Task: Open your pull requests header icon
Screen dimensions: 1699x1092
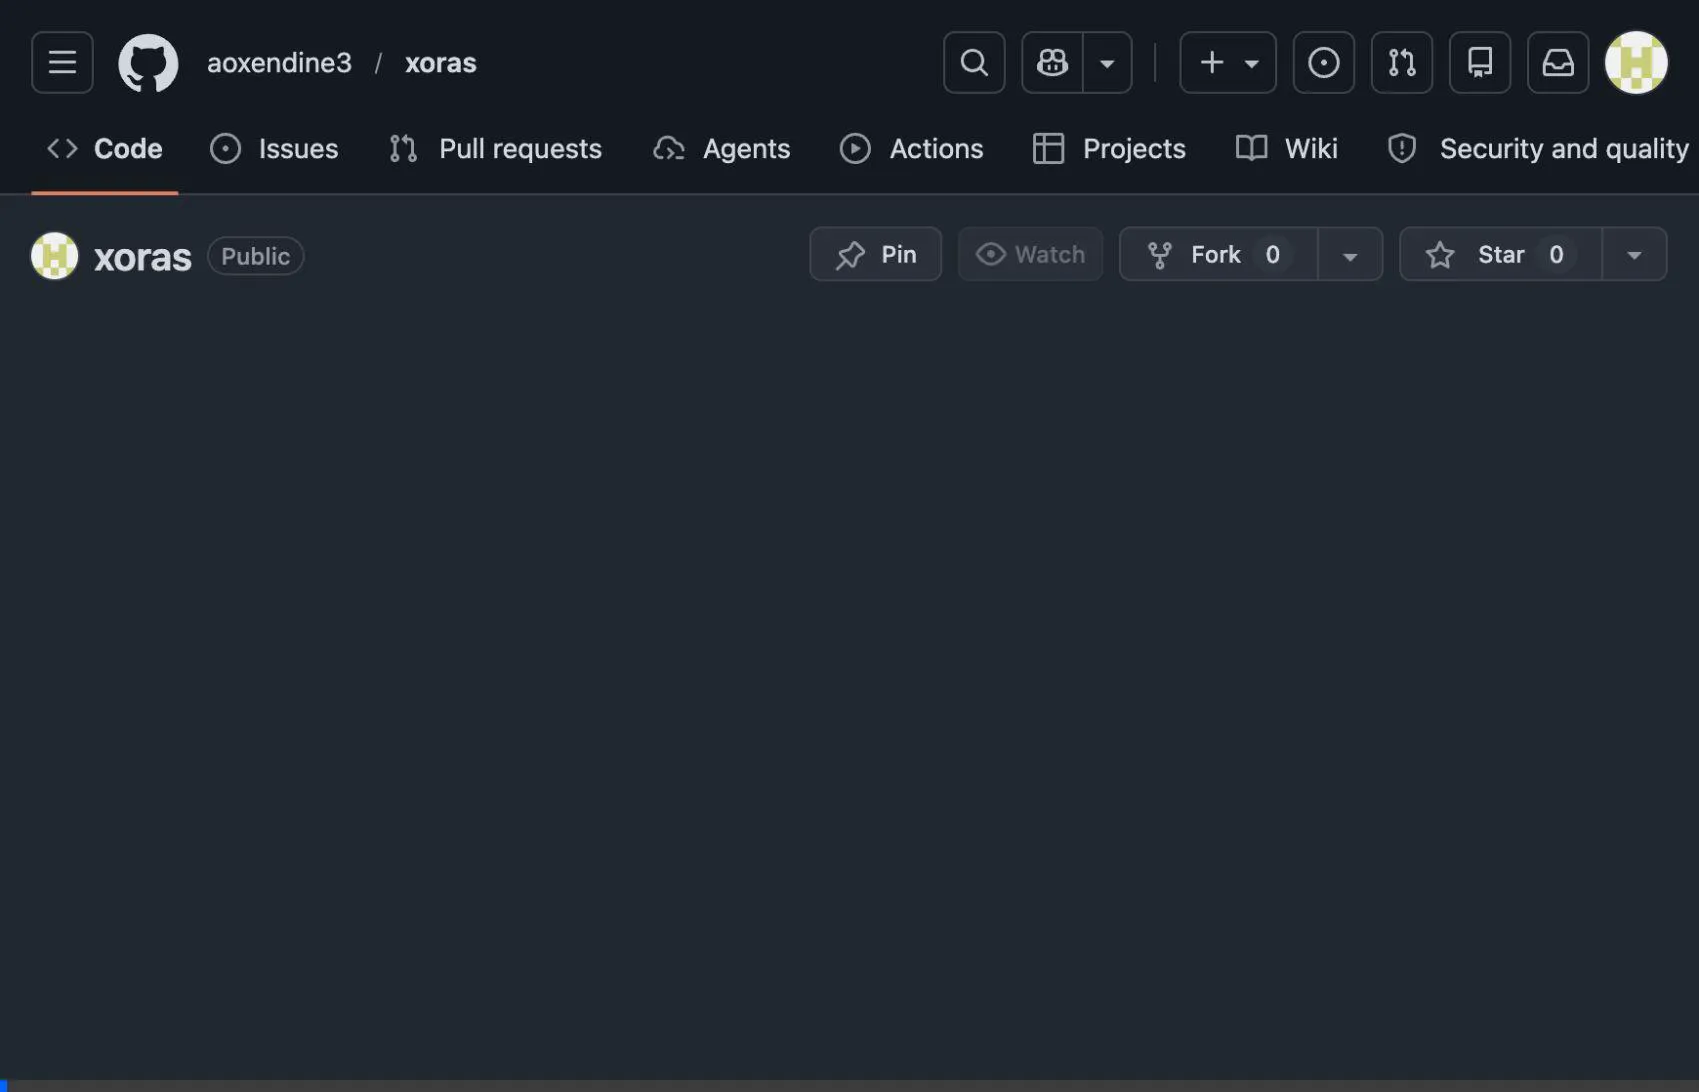Action: (1402, 62)
